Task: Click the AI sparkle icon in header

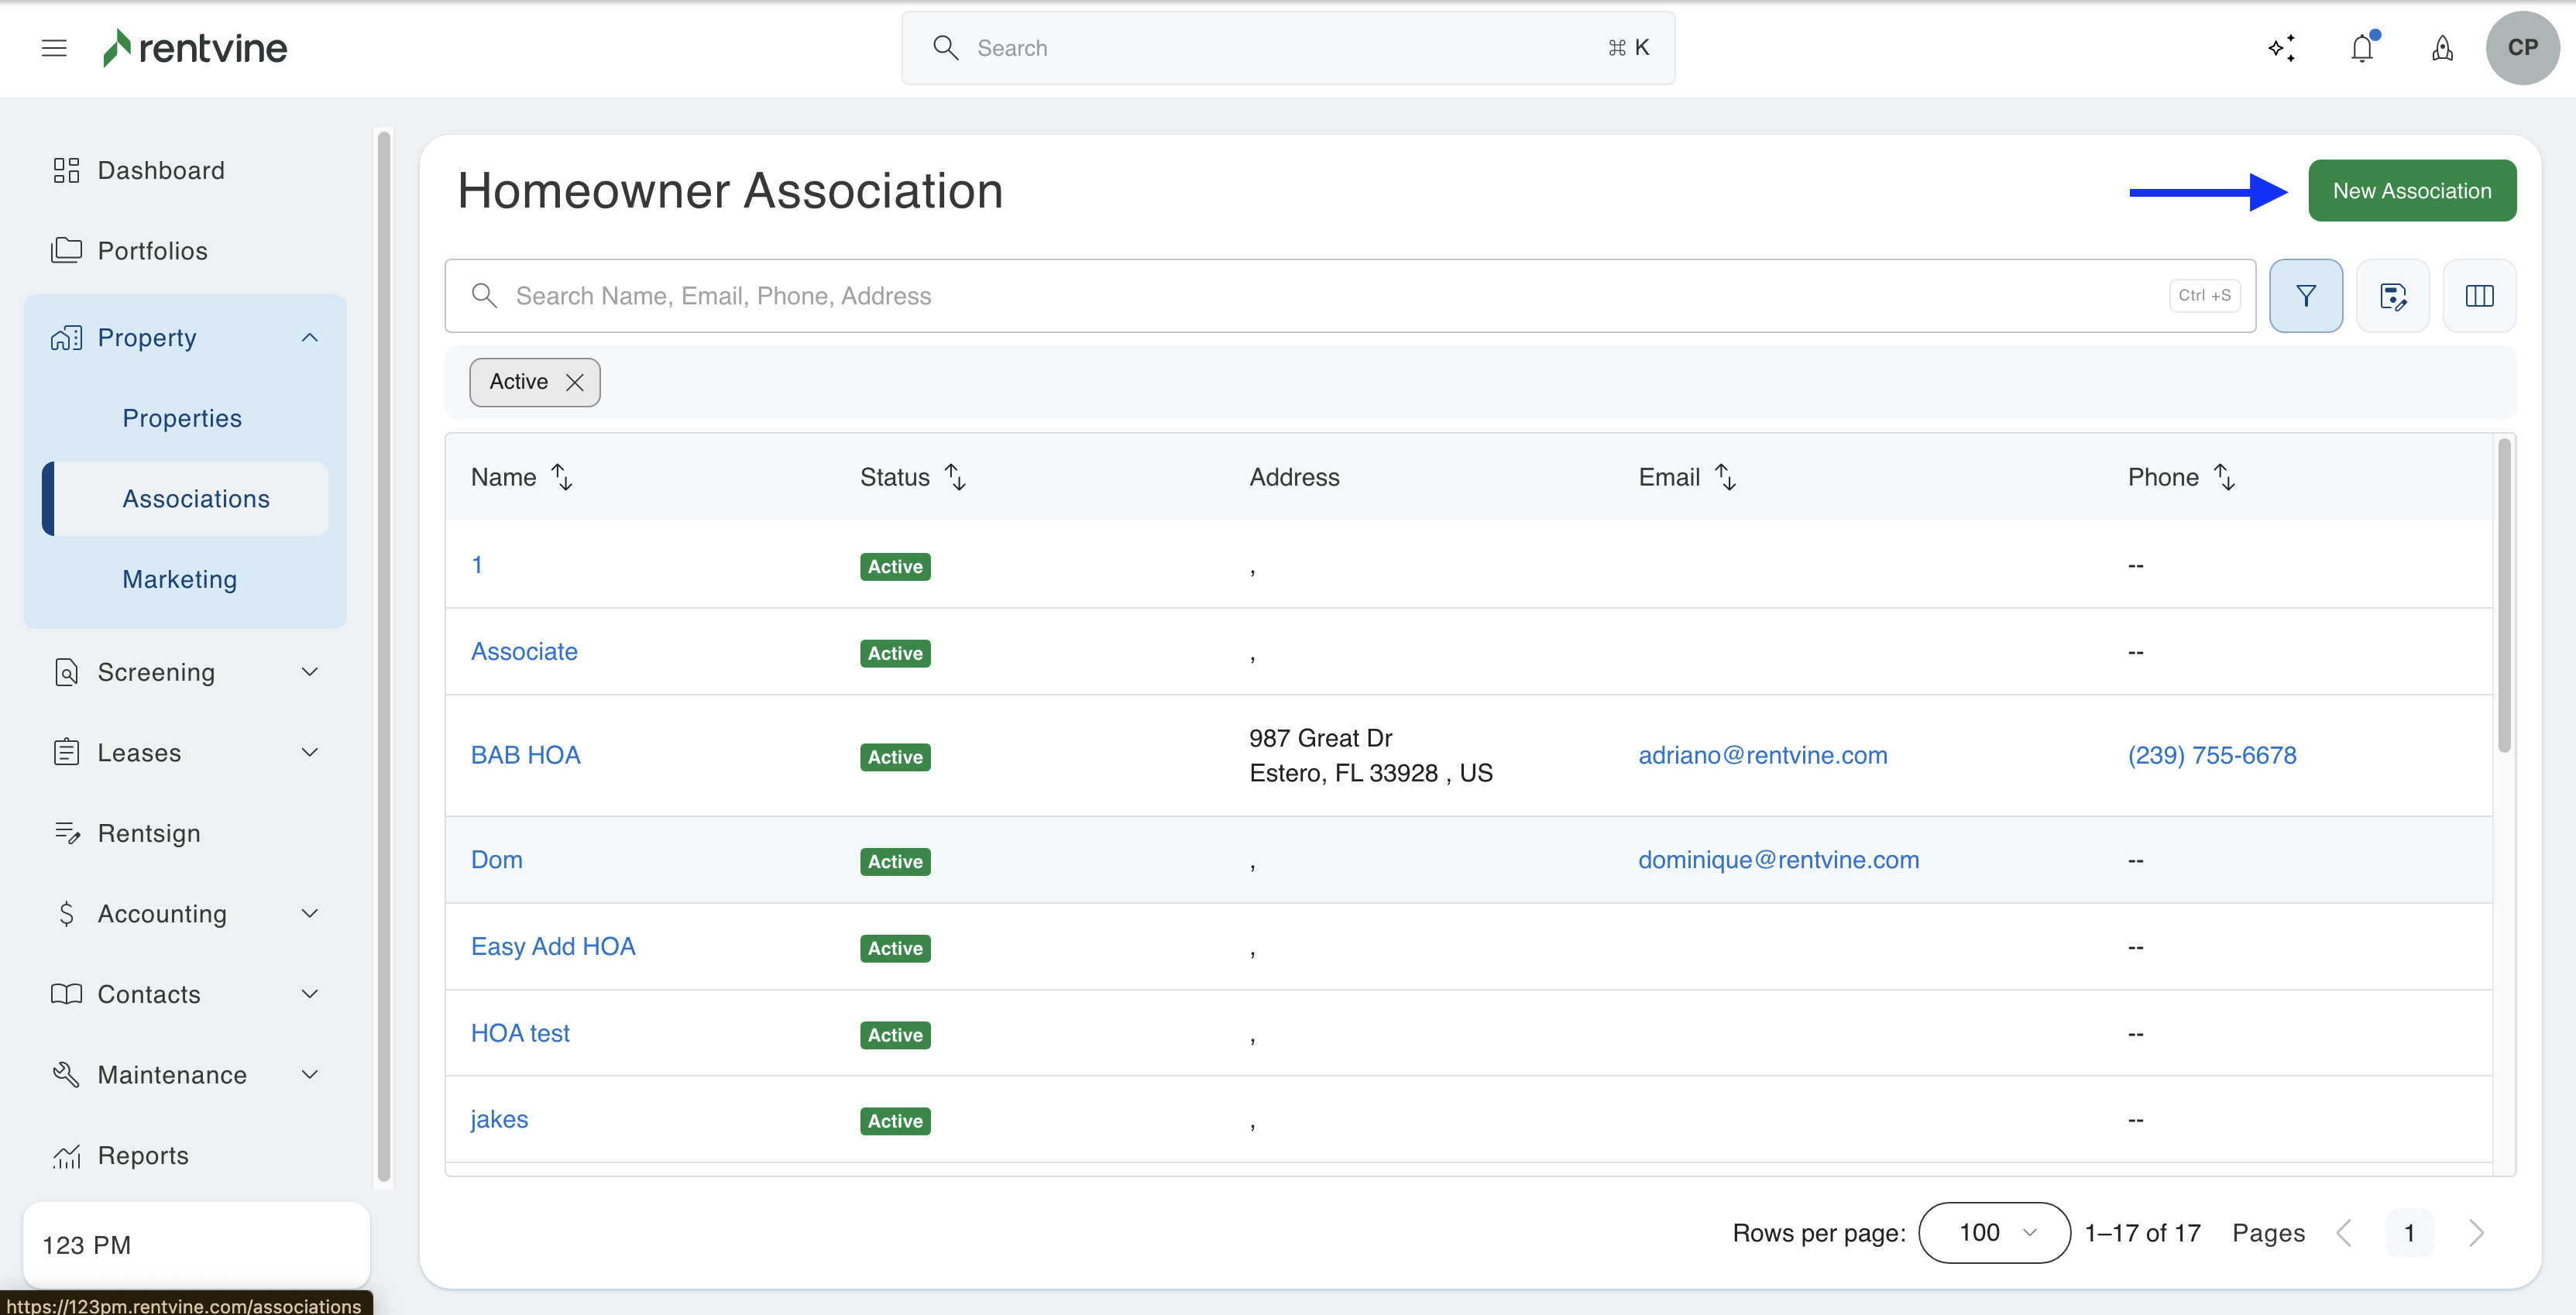Action: pos(2281,48)
